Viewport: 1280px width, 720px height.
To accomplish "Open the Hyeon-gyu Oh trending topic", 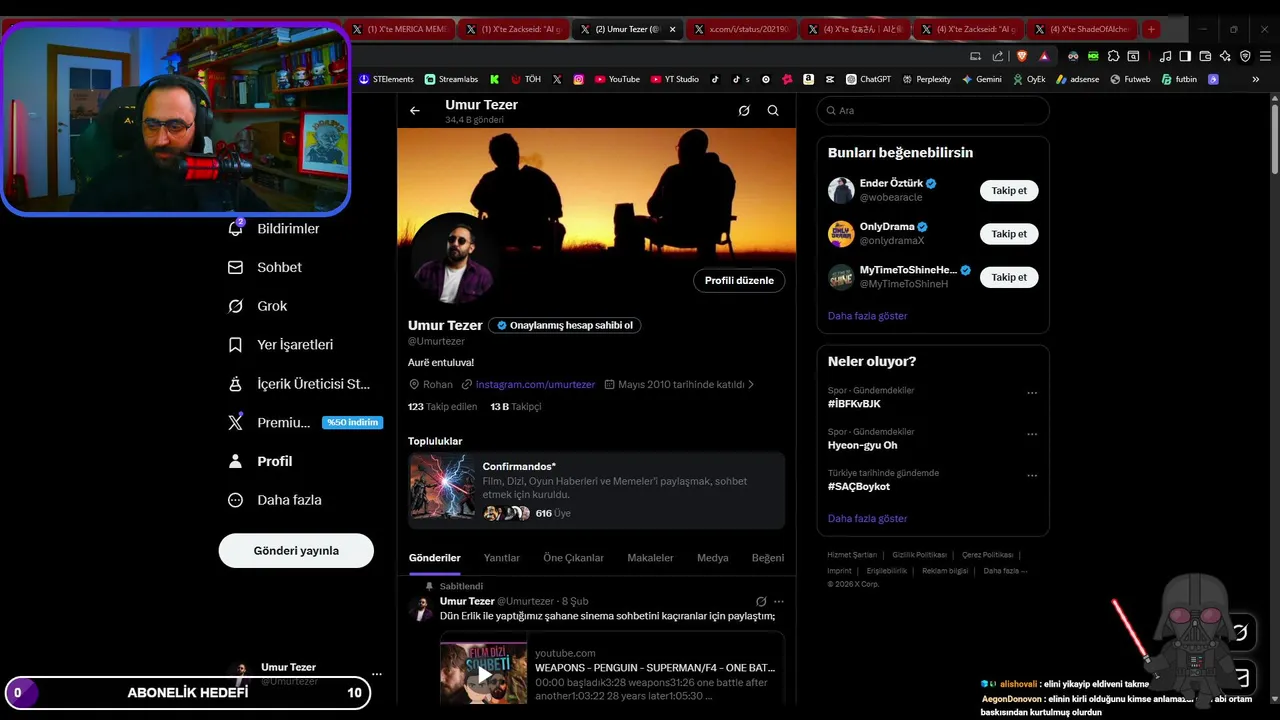I will [x=862, y=445].
